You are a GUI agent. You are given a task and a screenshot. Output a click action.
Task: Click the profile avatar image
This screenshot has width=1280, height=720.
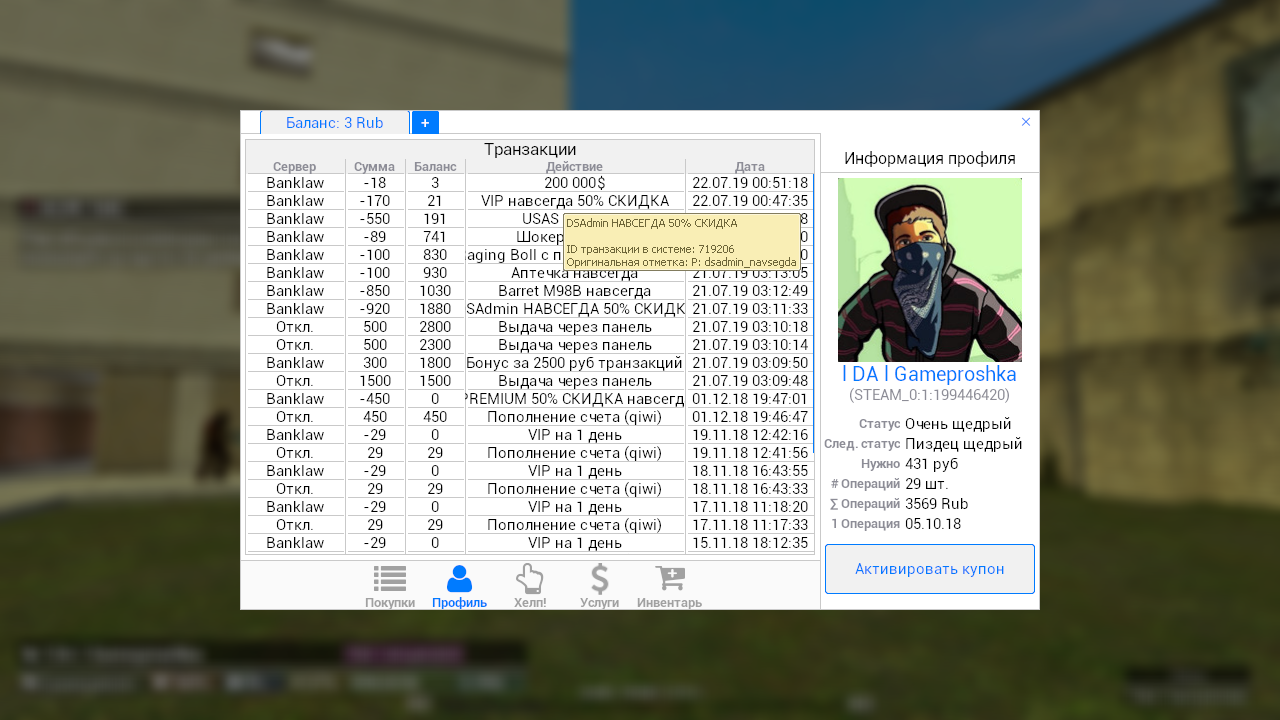click(x=929, y=269)
